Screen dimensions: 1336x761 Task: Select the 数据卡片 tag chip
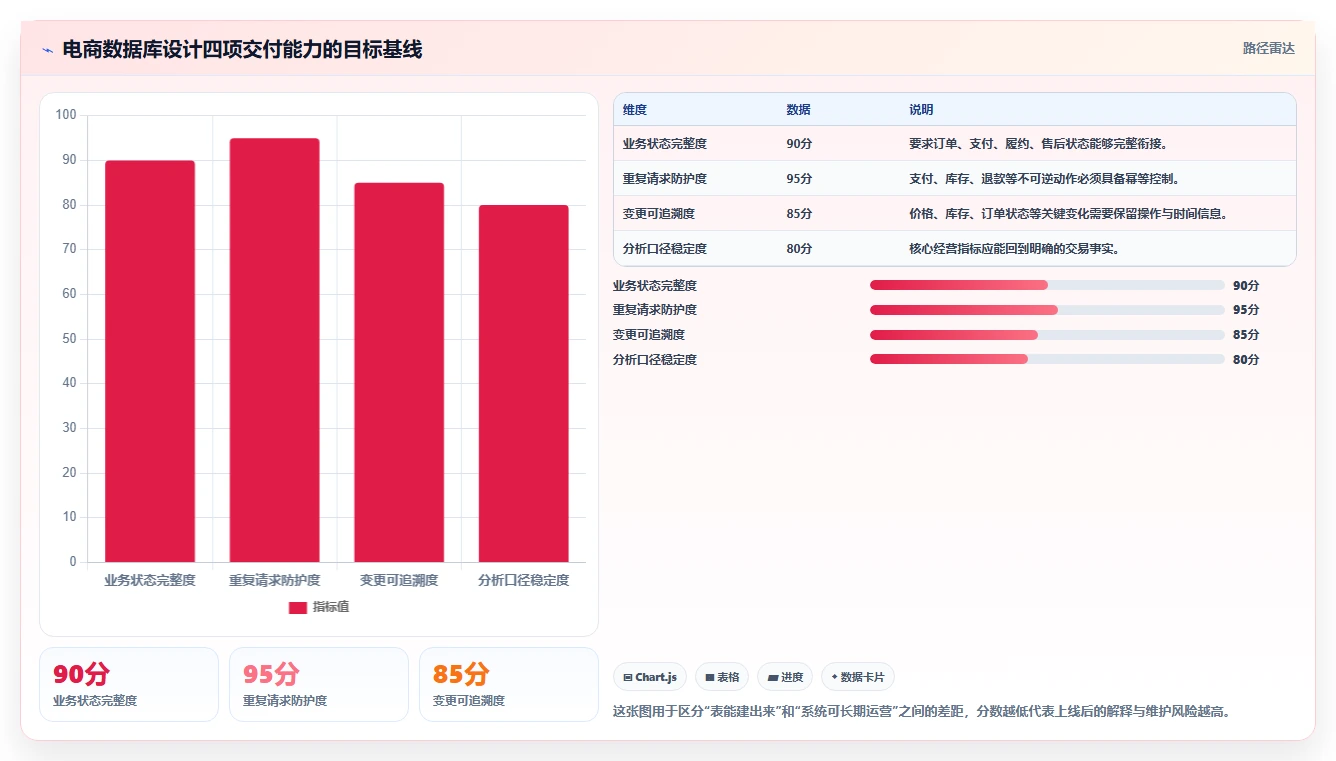point(858,677)
